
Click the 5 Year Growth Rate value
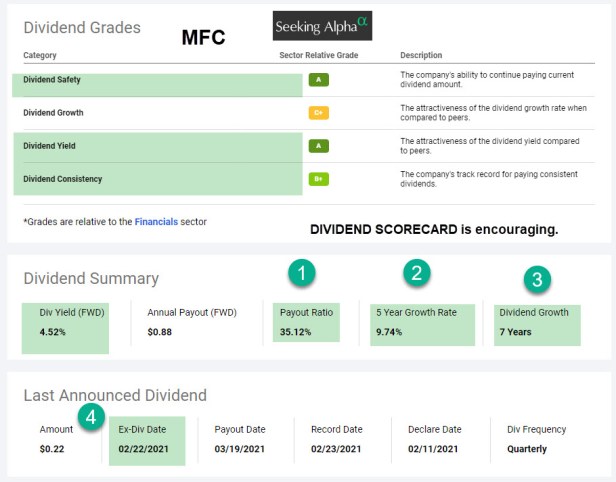(x=387, y=332)
